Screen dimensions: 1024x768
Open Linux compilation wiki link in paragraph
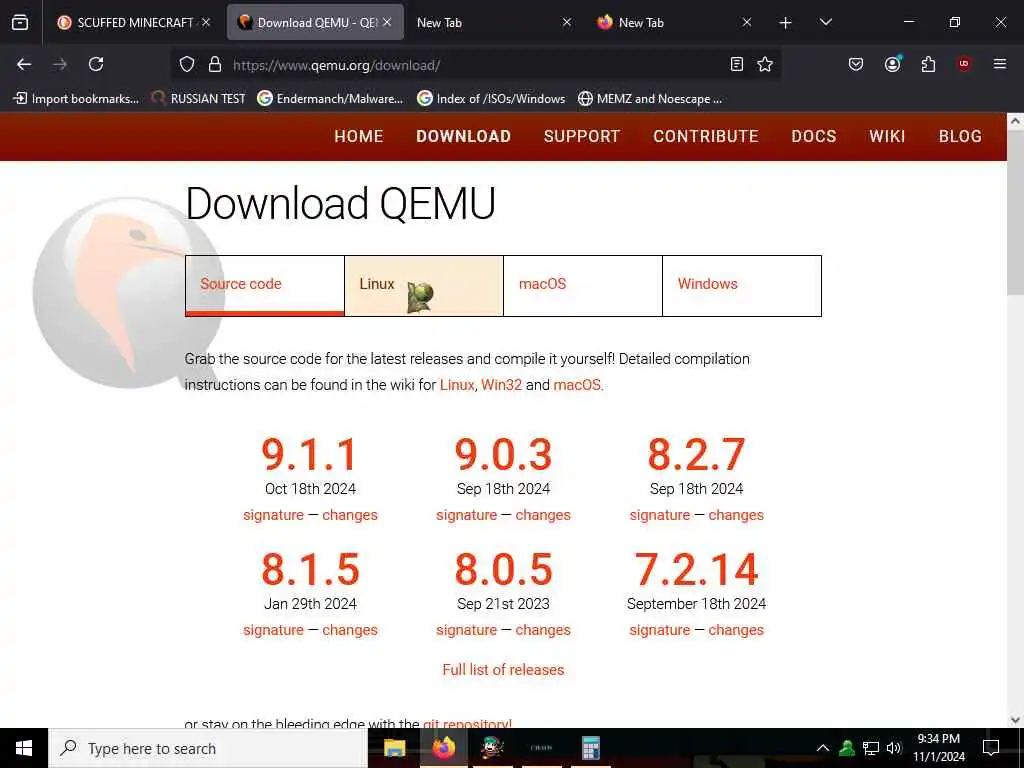pyautogui.click(x=457, y=385)
